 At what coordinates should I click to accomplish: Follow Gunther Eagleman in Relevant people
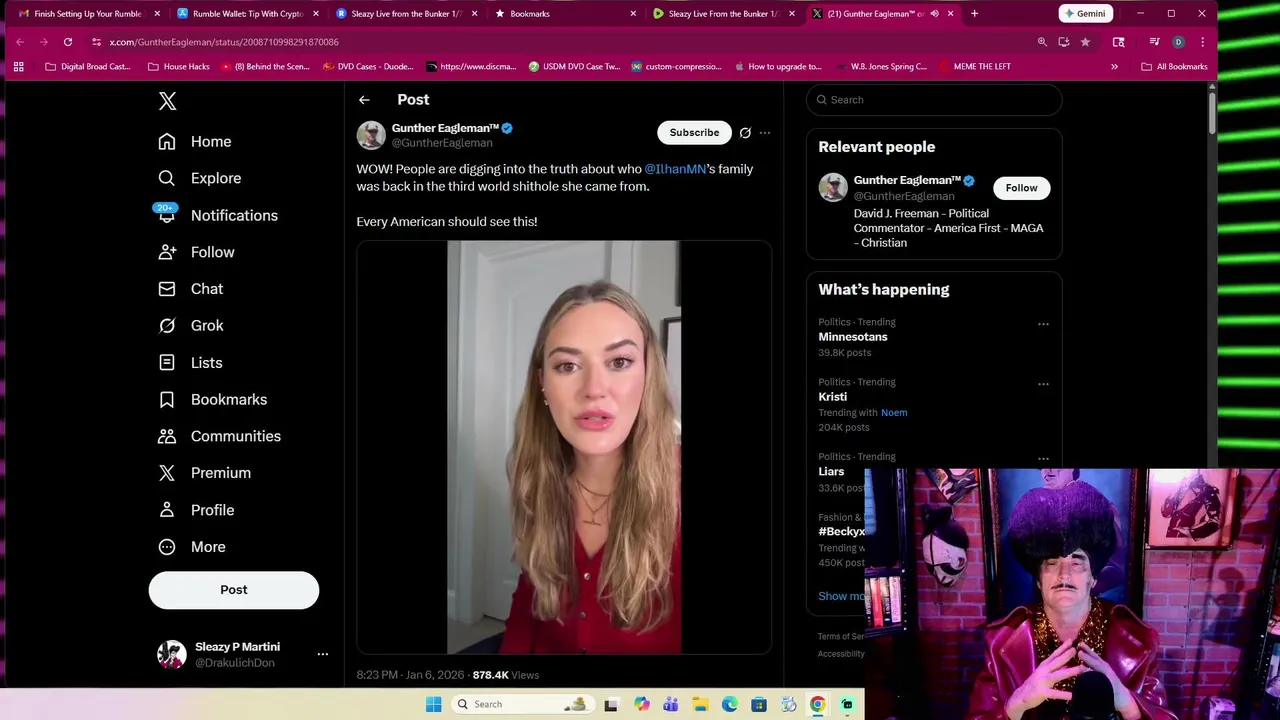pyautogui.click(x=1021, y=188)
